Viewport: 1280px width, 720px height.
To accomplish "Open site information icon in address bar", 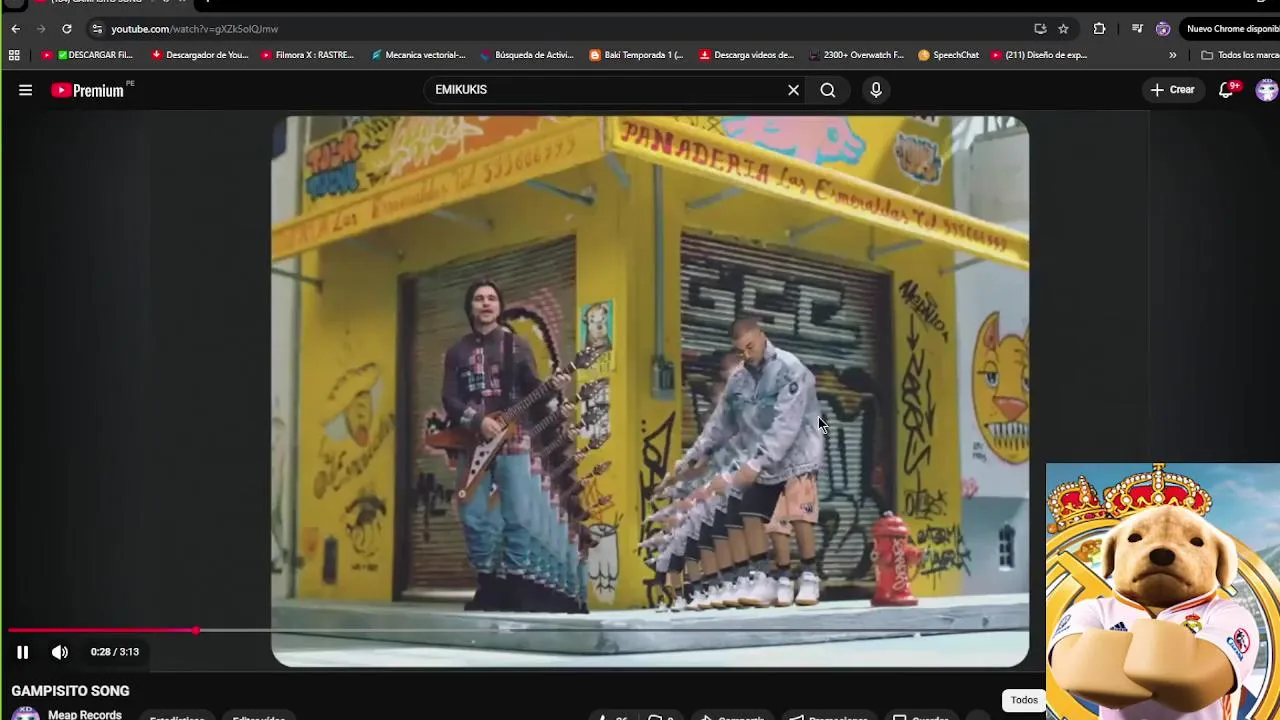I will coord(96,29).
